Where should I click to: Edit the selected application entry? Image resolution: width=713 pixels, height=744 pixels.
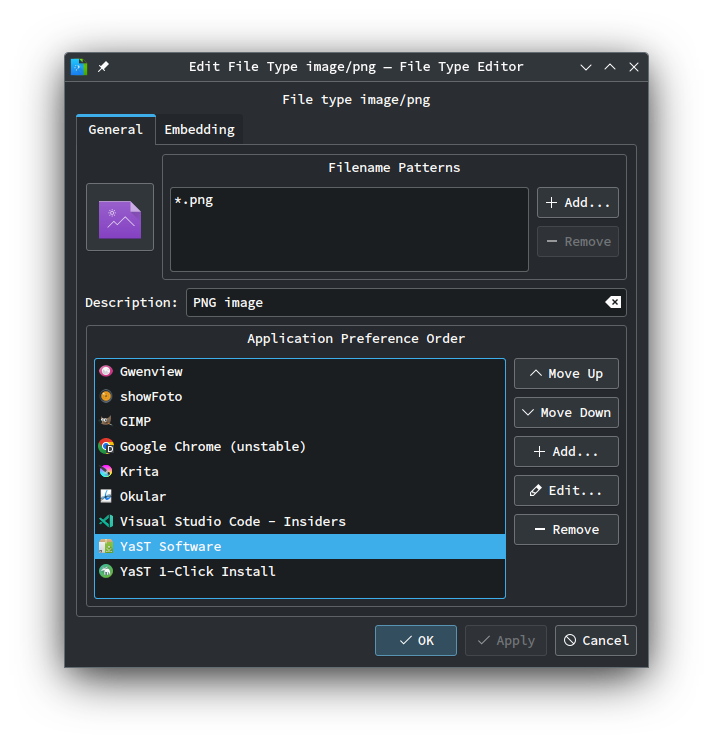point(566,490)
